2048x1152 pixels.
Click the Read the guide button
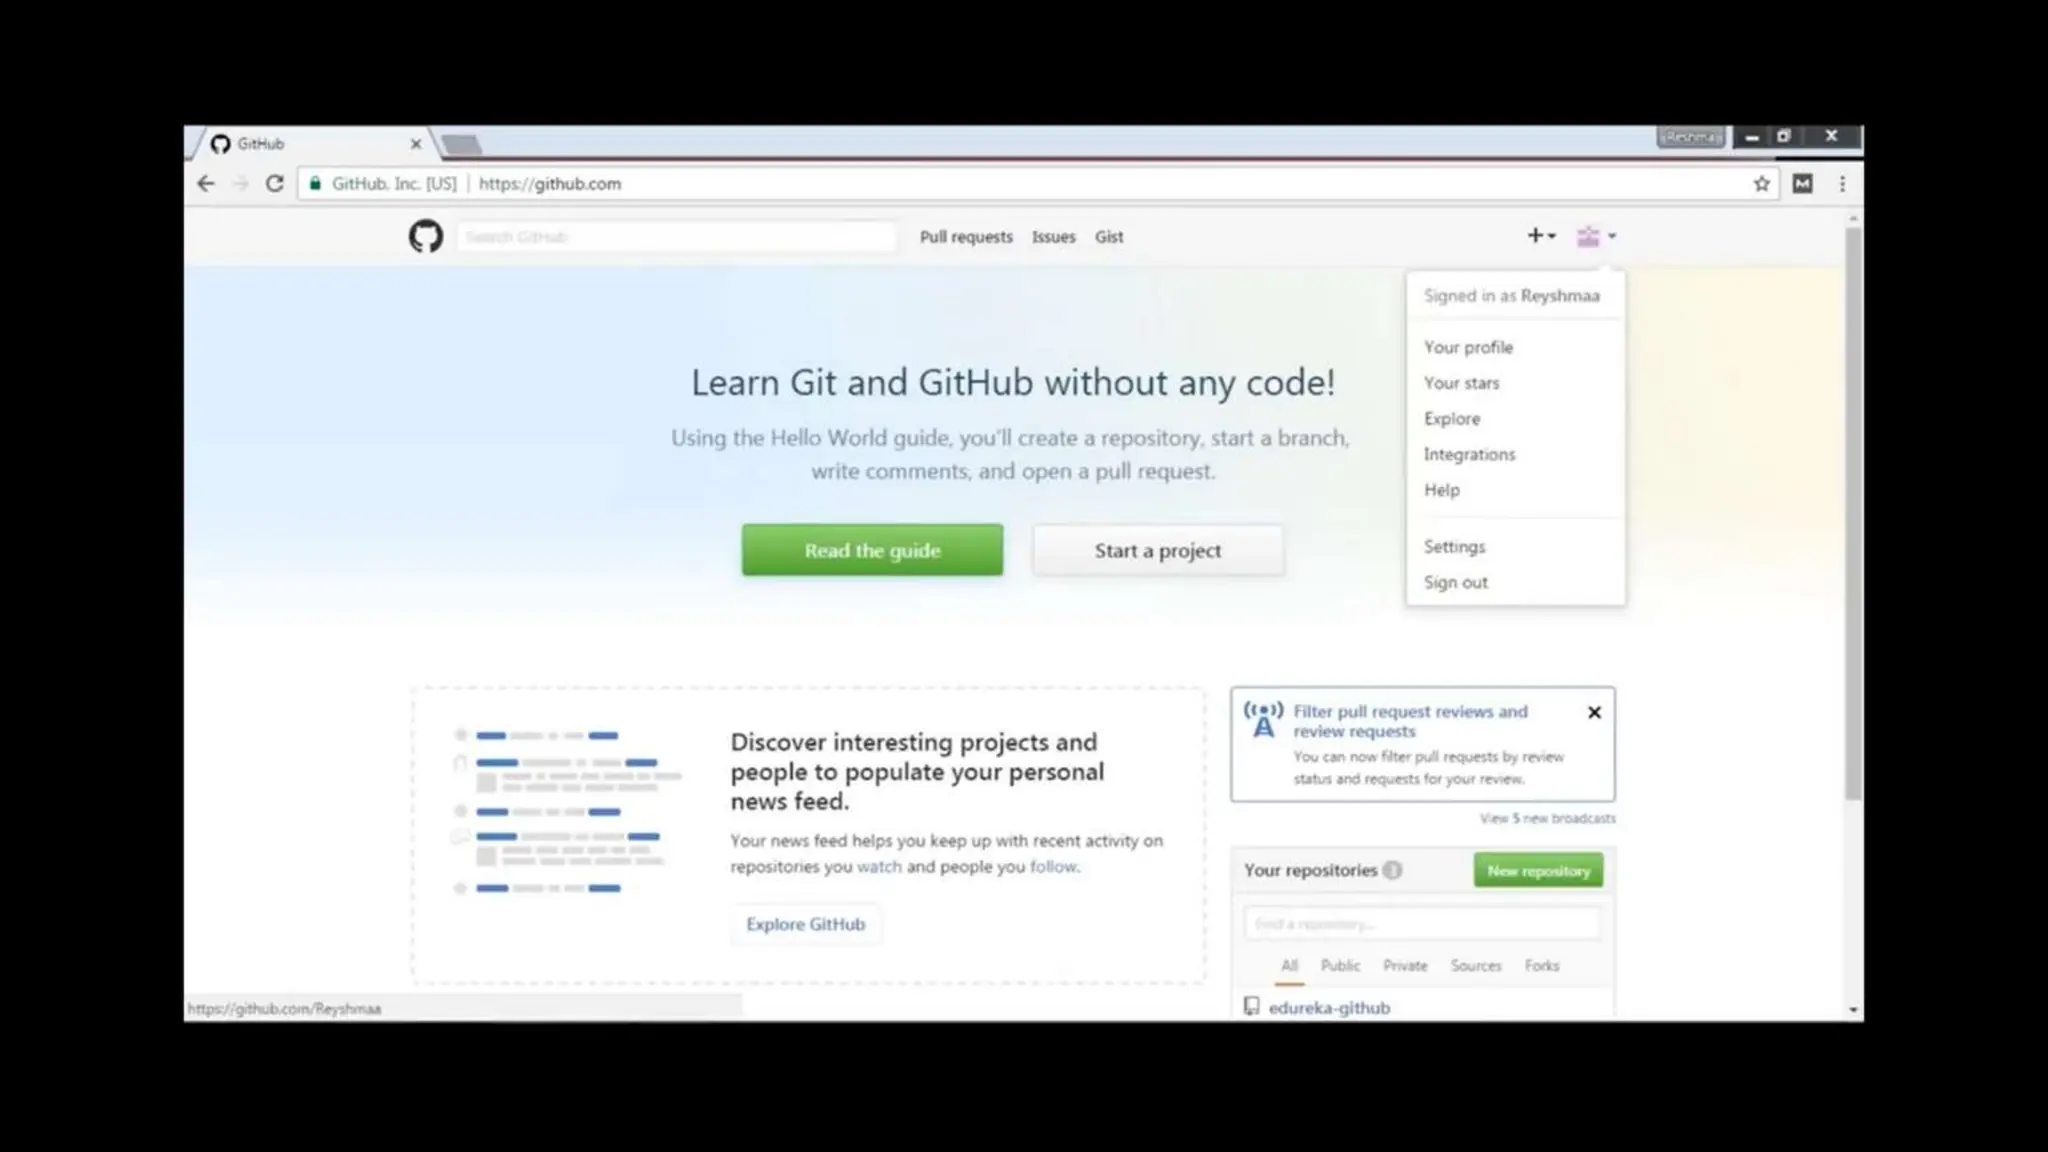tap(872, 550)
